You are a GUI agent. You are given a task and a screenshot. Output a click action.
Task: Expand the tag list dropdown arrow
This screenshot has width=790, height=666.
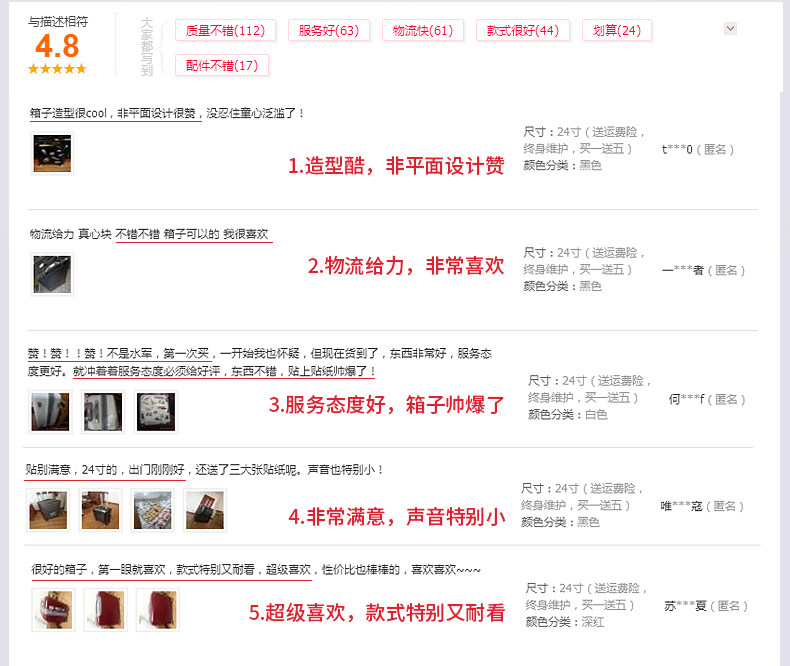[x=730, y=28]
